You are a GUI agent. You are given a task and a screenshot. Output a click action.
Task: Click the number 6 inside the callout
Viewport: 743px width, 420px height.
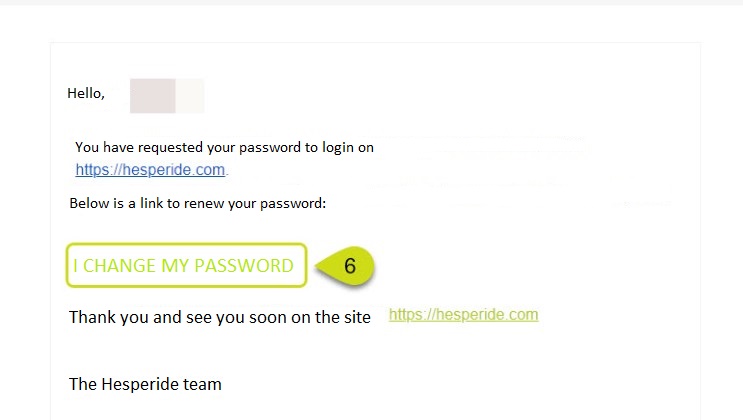(x=350, y=266)
